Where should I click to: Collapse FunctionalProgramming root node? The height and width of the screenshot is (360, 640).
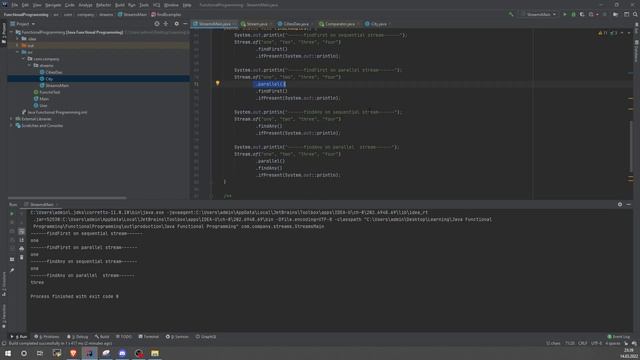coord(11,32)
